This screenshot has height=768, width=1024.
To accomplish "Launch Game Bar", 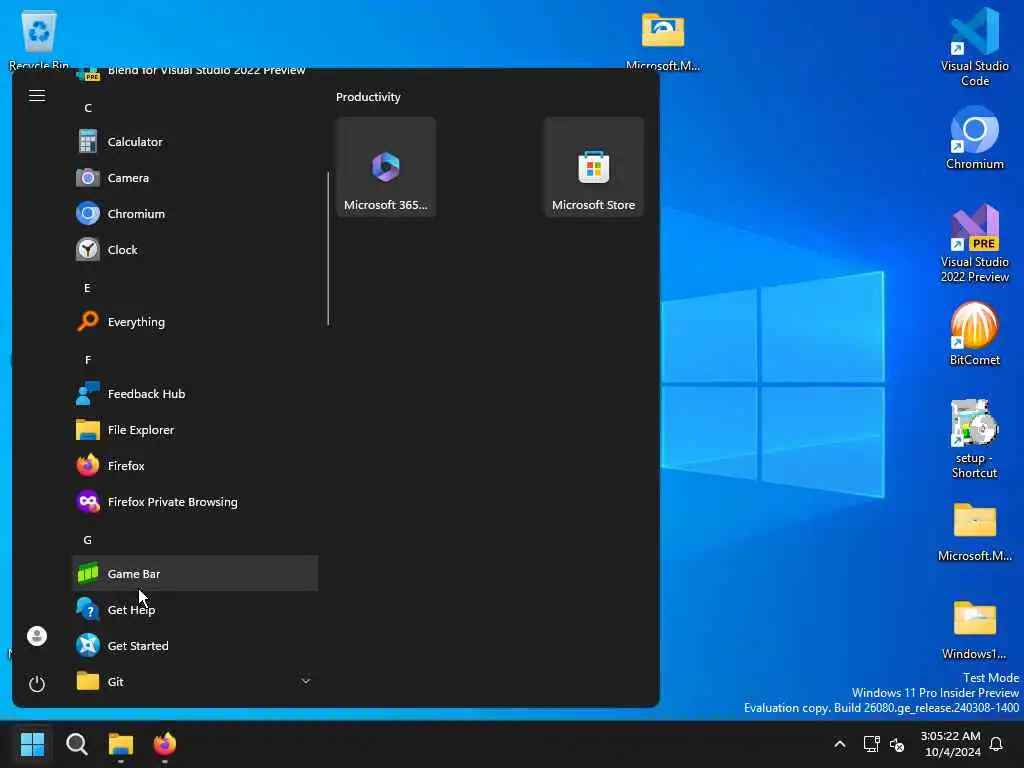I will pos(195,573).
